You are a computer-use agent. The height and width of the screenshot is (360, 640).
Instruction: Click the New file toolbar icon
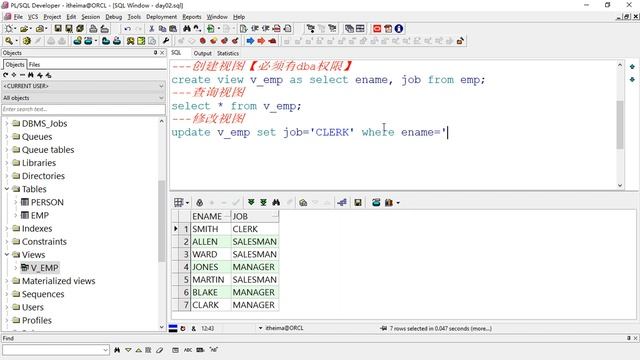pyautogui.click(x=9, y=29)
